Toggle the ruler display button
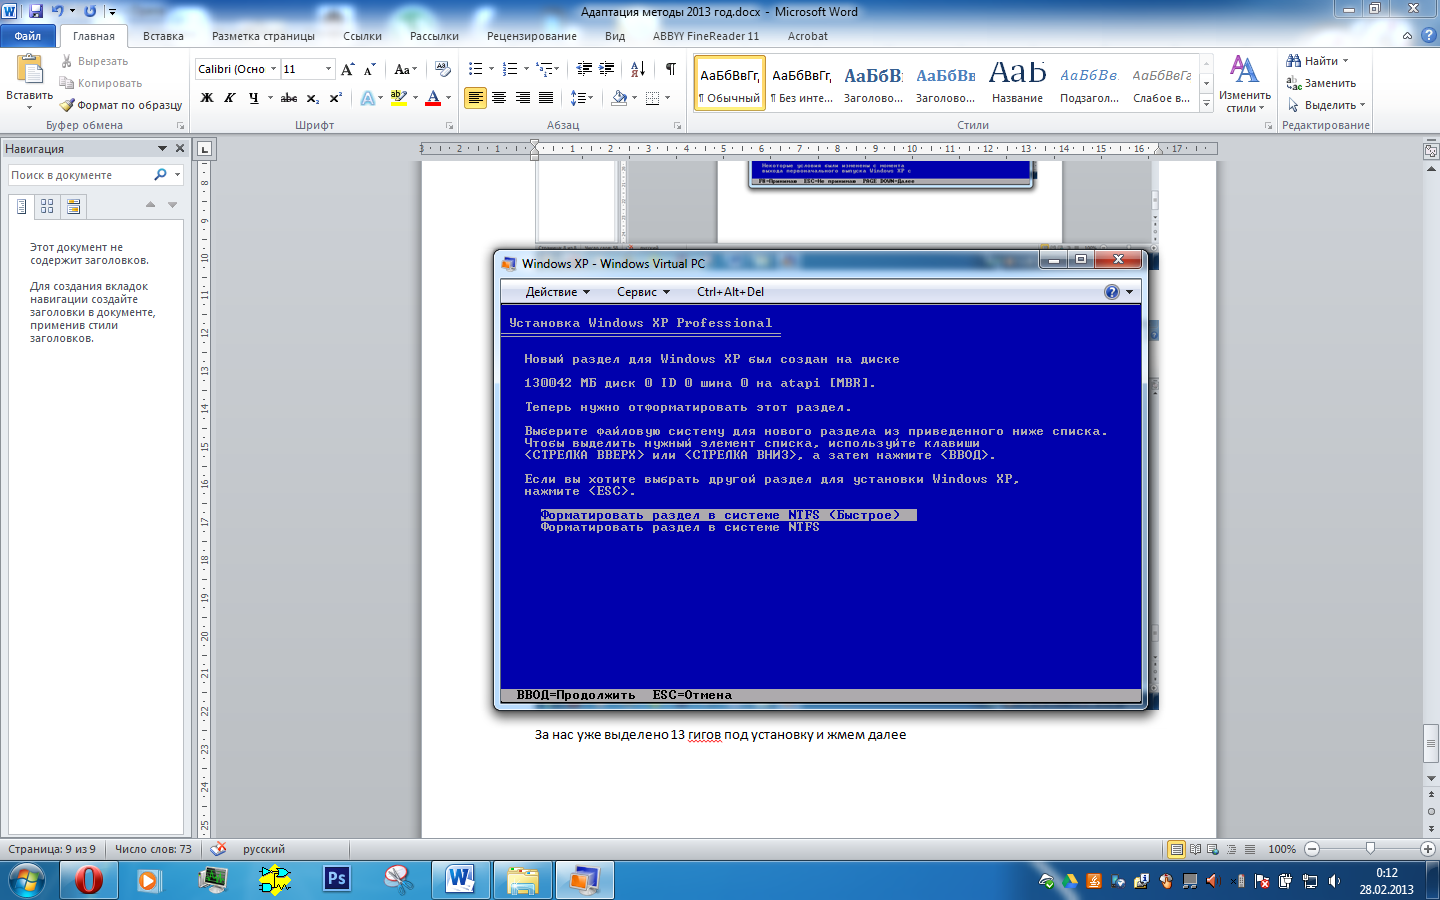1440x900 pixels. click(1430, 151)
